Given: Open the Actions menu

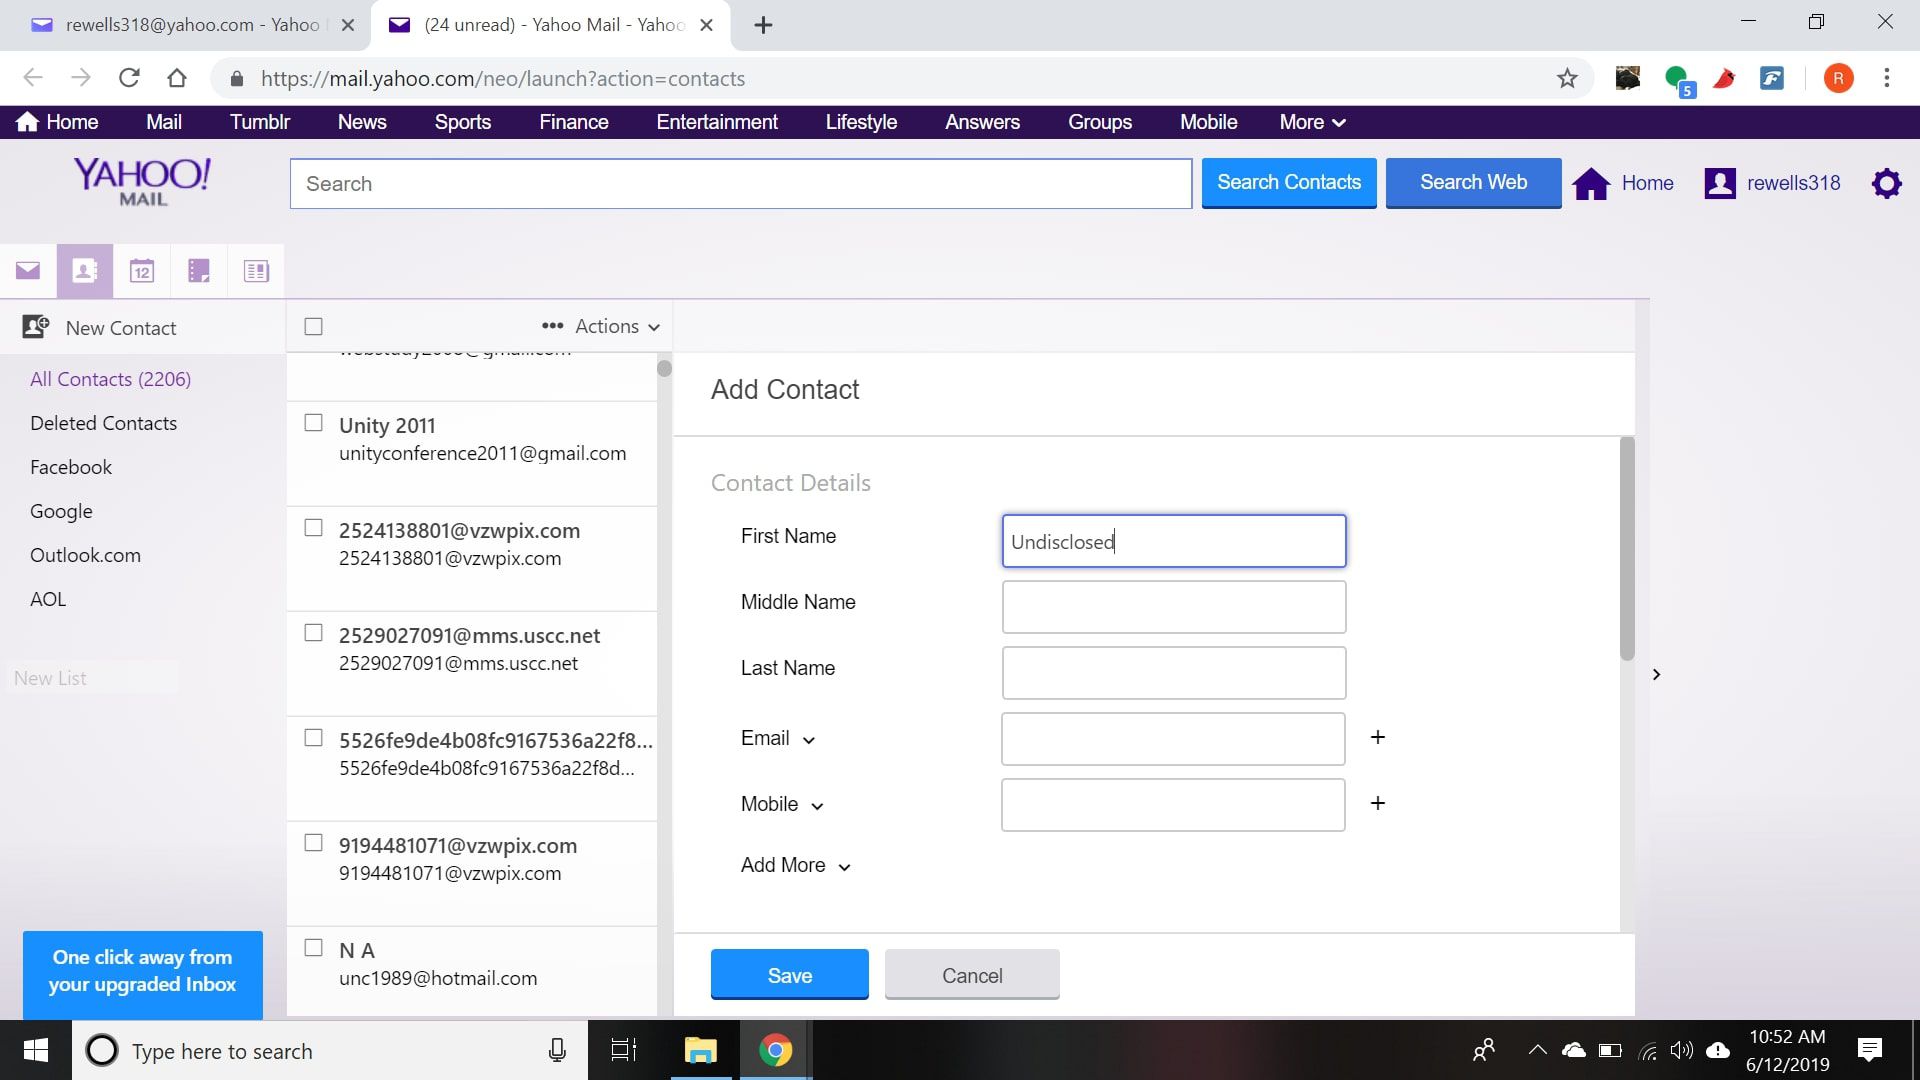Looking at the screenshot, I should 599,327.
